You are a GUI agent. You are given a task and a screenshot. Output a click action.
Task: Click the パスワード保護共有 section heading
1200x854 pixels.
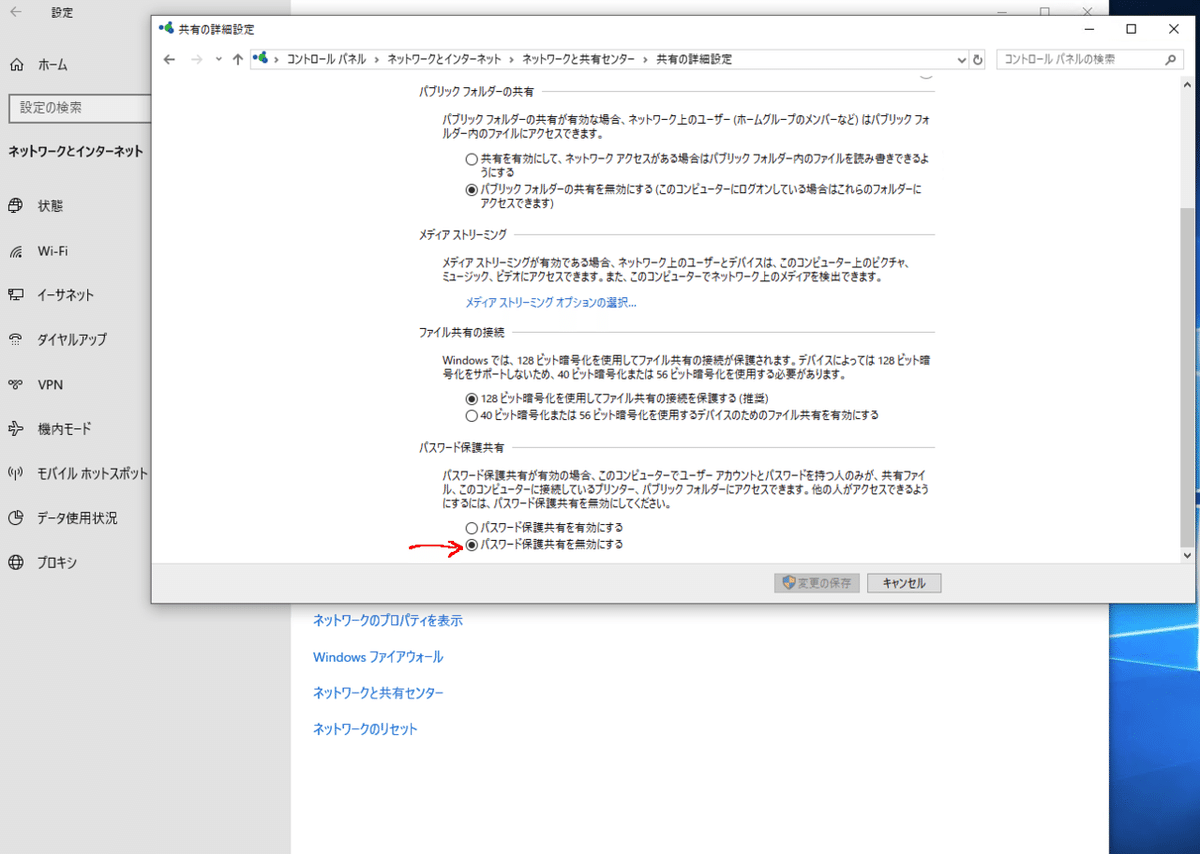tap(461, 448)
